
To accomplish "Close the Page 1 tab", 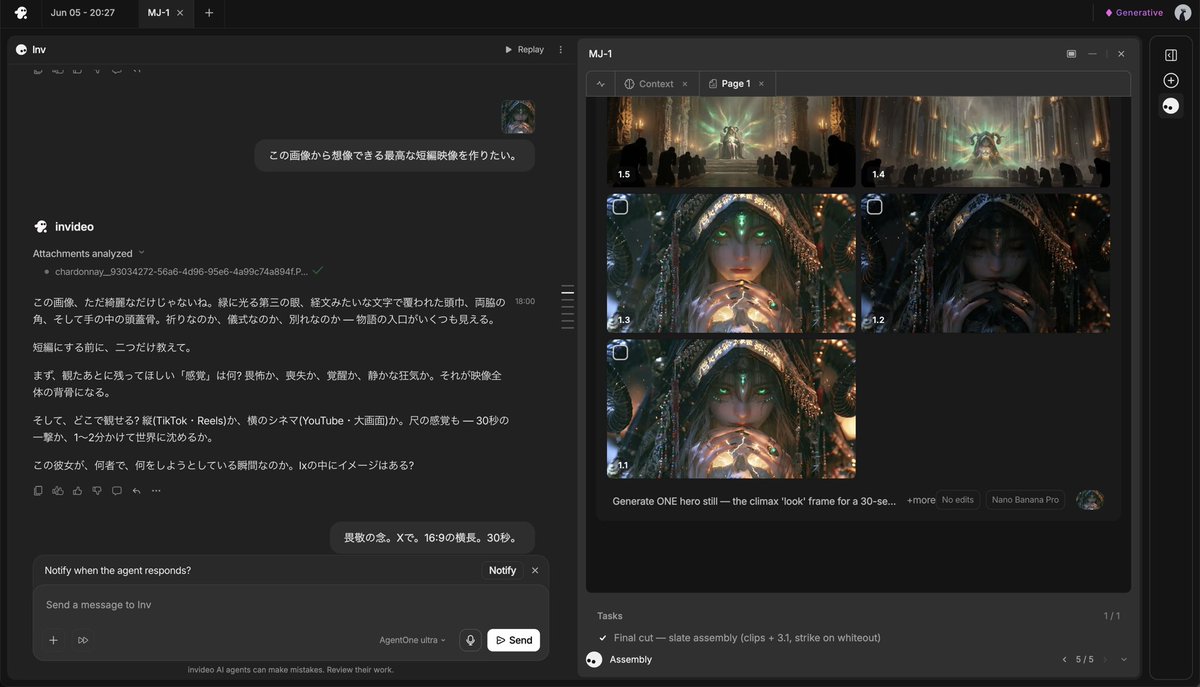I will coord(761,84).
